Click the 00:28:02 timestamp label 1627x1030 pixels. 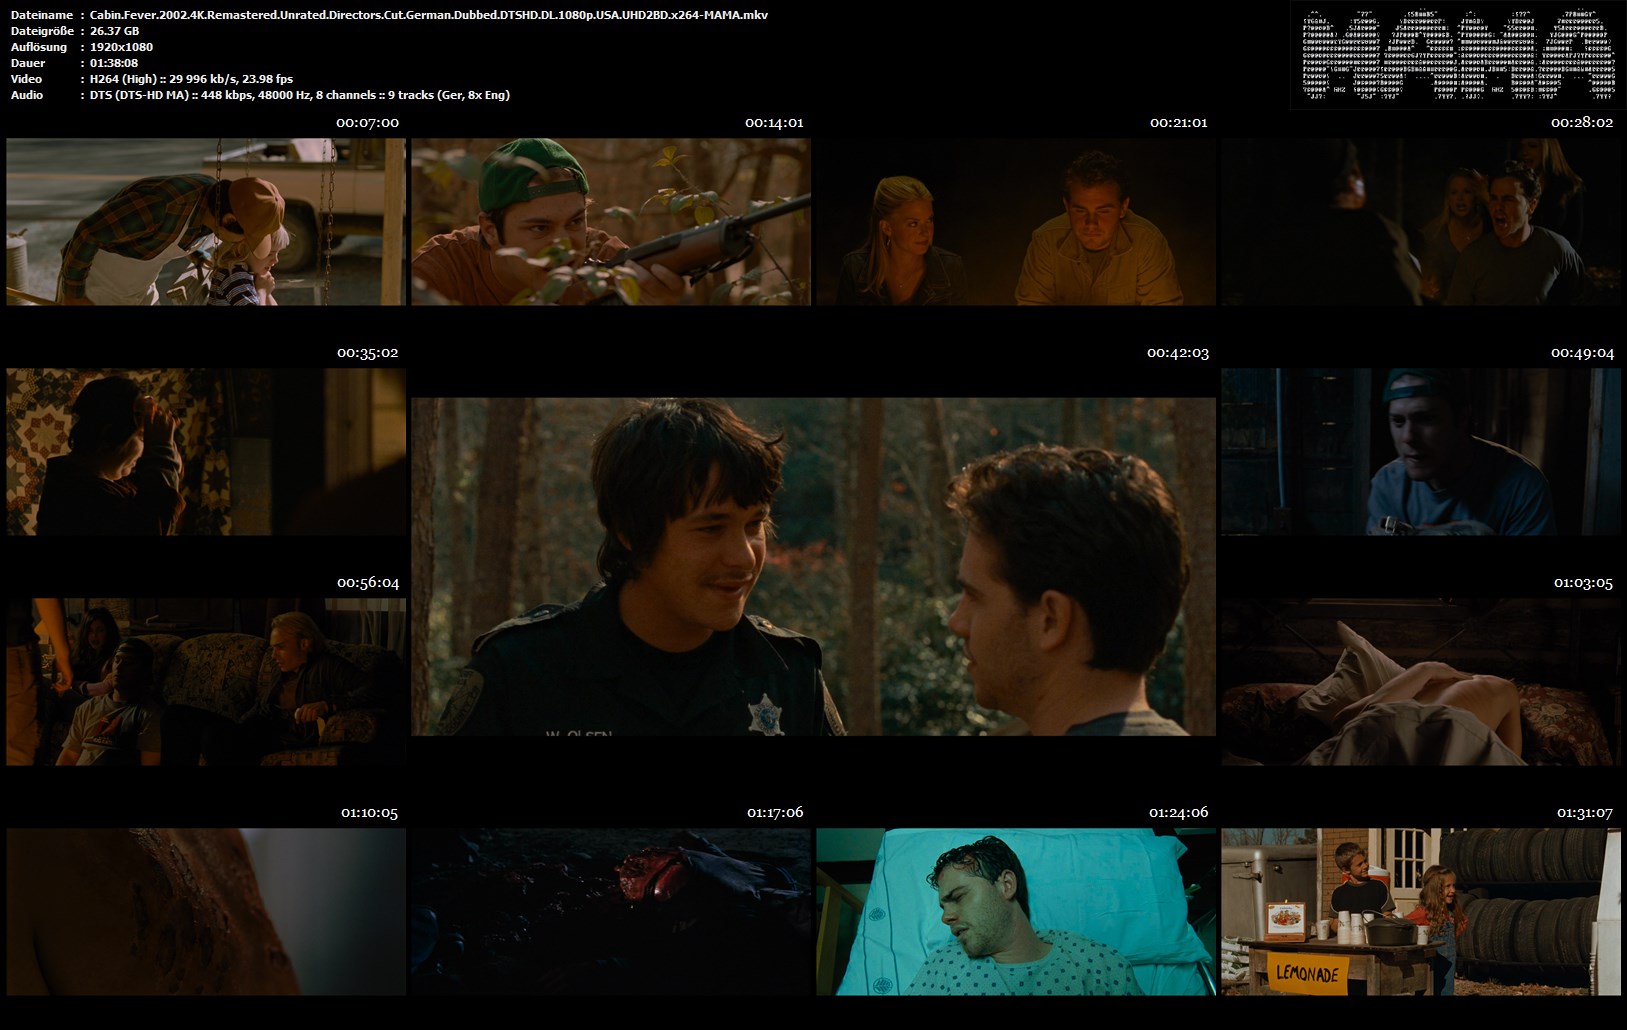(x=1582, y=123)
